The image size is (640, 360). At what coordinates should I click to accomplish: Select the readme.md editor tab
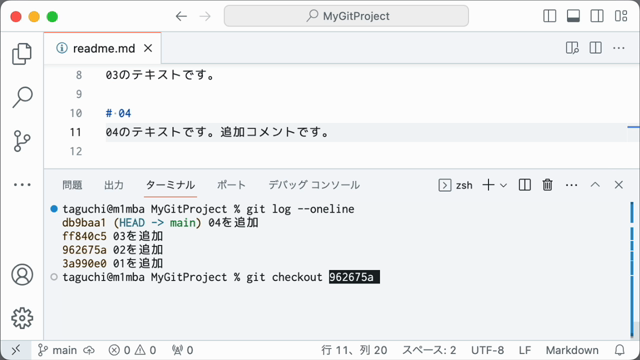[x=102, y=48]
